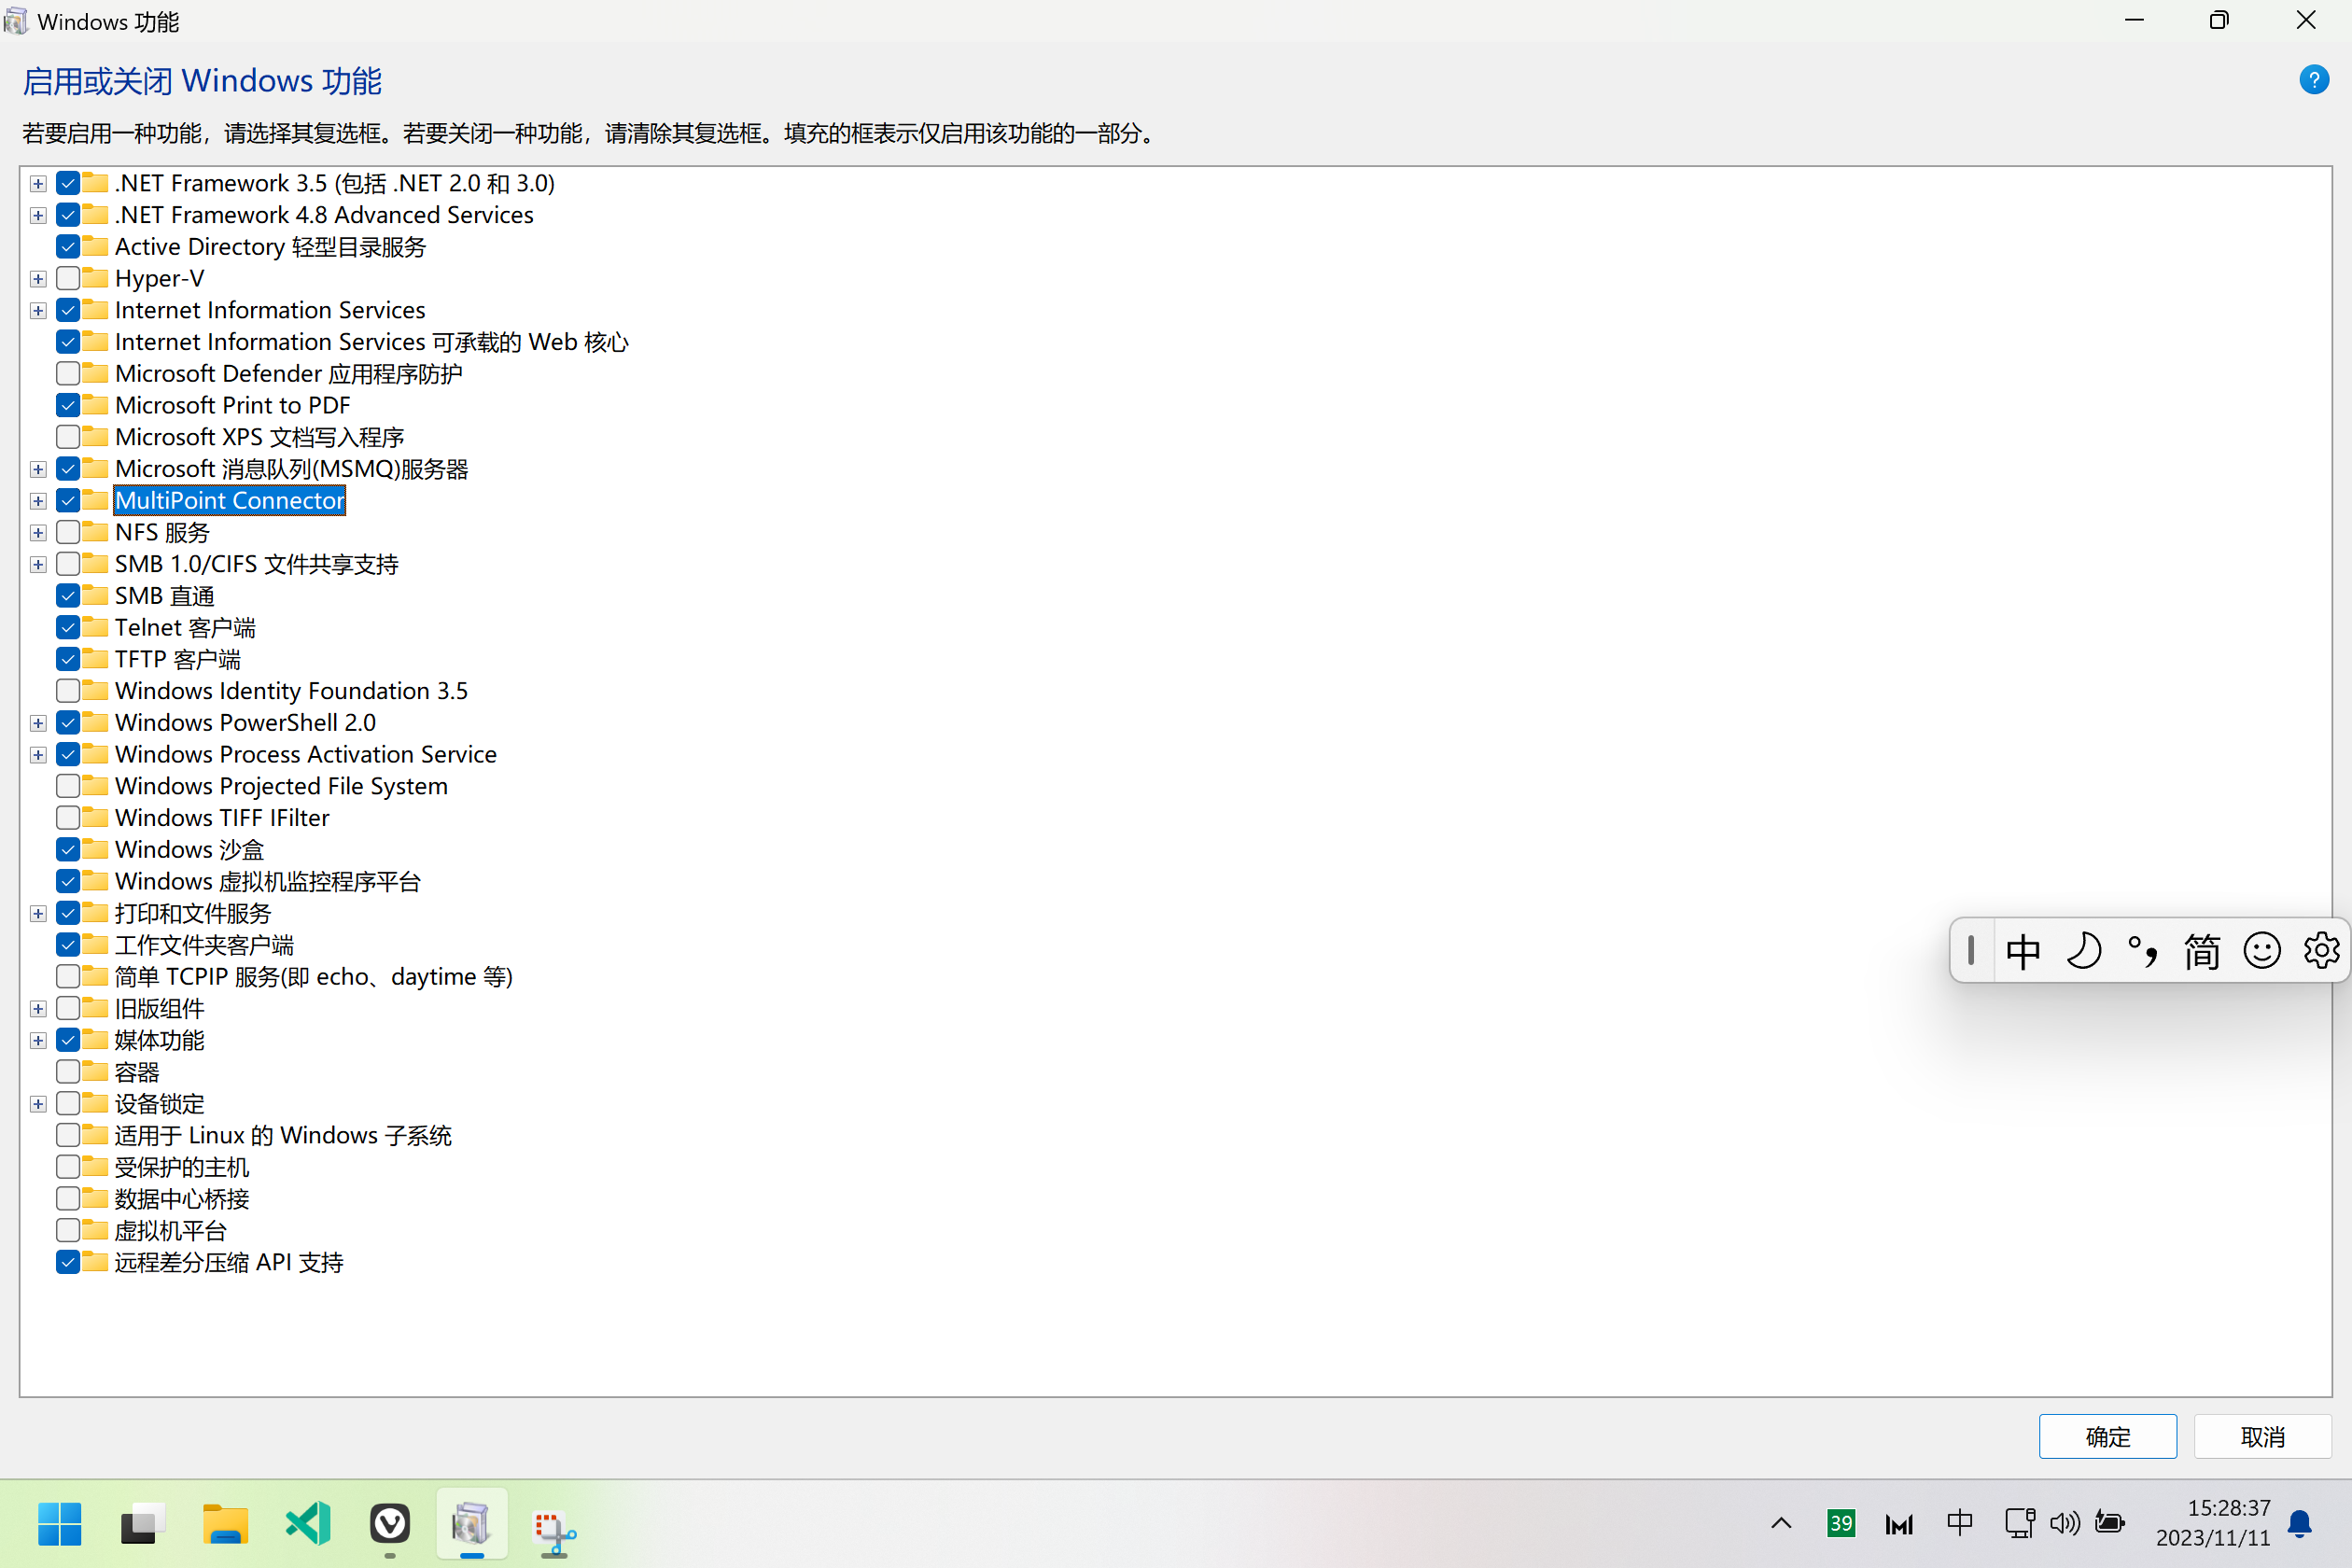2352x1568 pixels.
Task: Open the IME emoji smiley panel
Action: 2261,951
